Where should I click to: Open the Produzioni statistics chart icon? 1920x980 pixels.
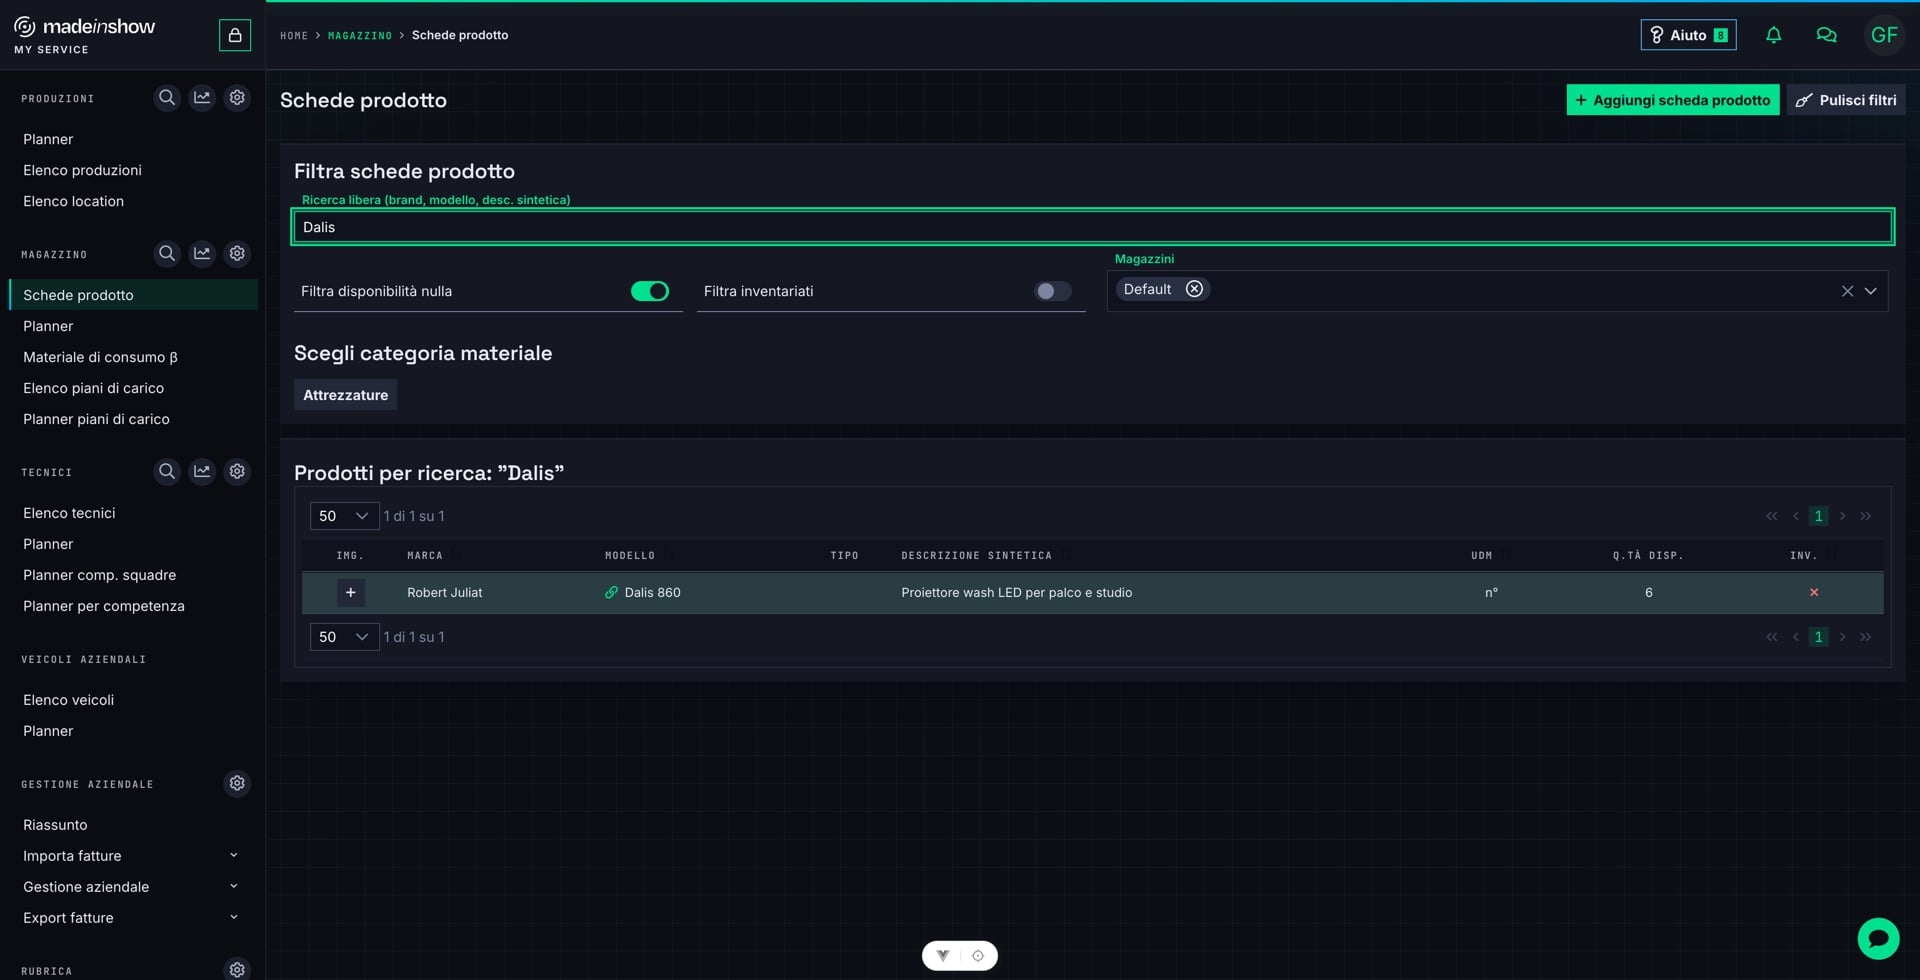[x=202, y=98]
